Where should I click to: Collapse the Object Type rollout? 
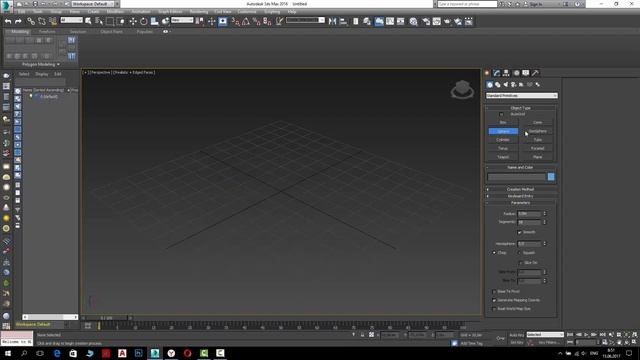pos(520,108)
